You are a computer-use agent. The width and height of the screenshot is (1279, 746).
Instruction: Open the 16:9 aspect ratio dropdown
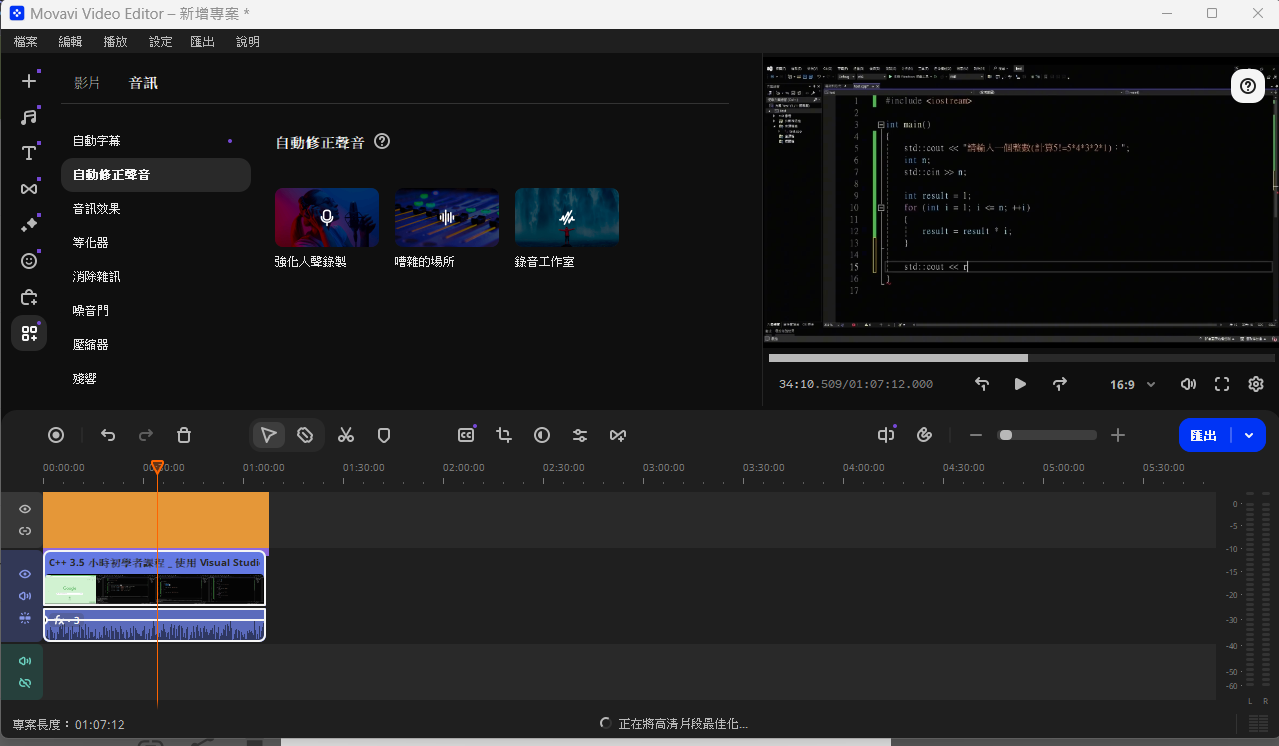(x=1132, y=384)
